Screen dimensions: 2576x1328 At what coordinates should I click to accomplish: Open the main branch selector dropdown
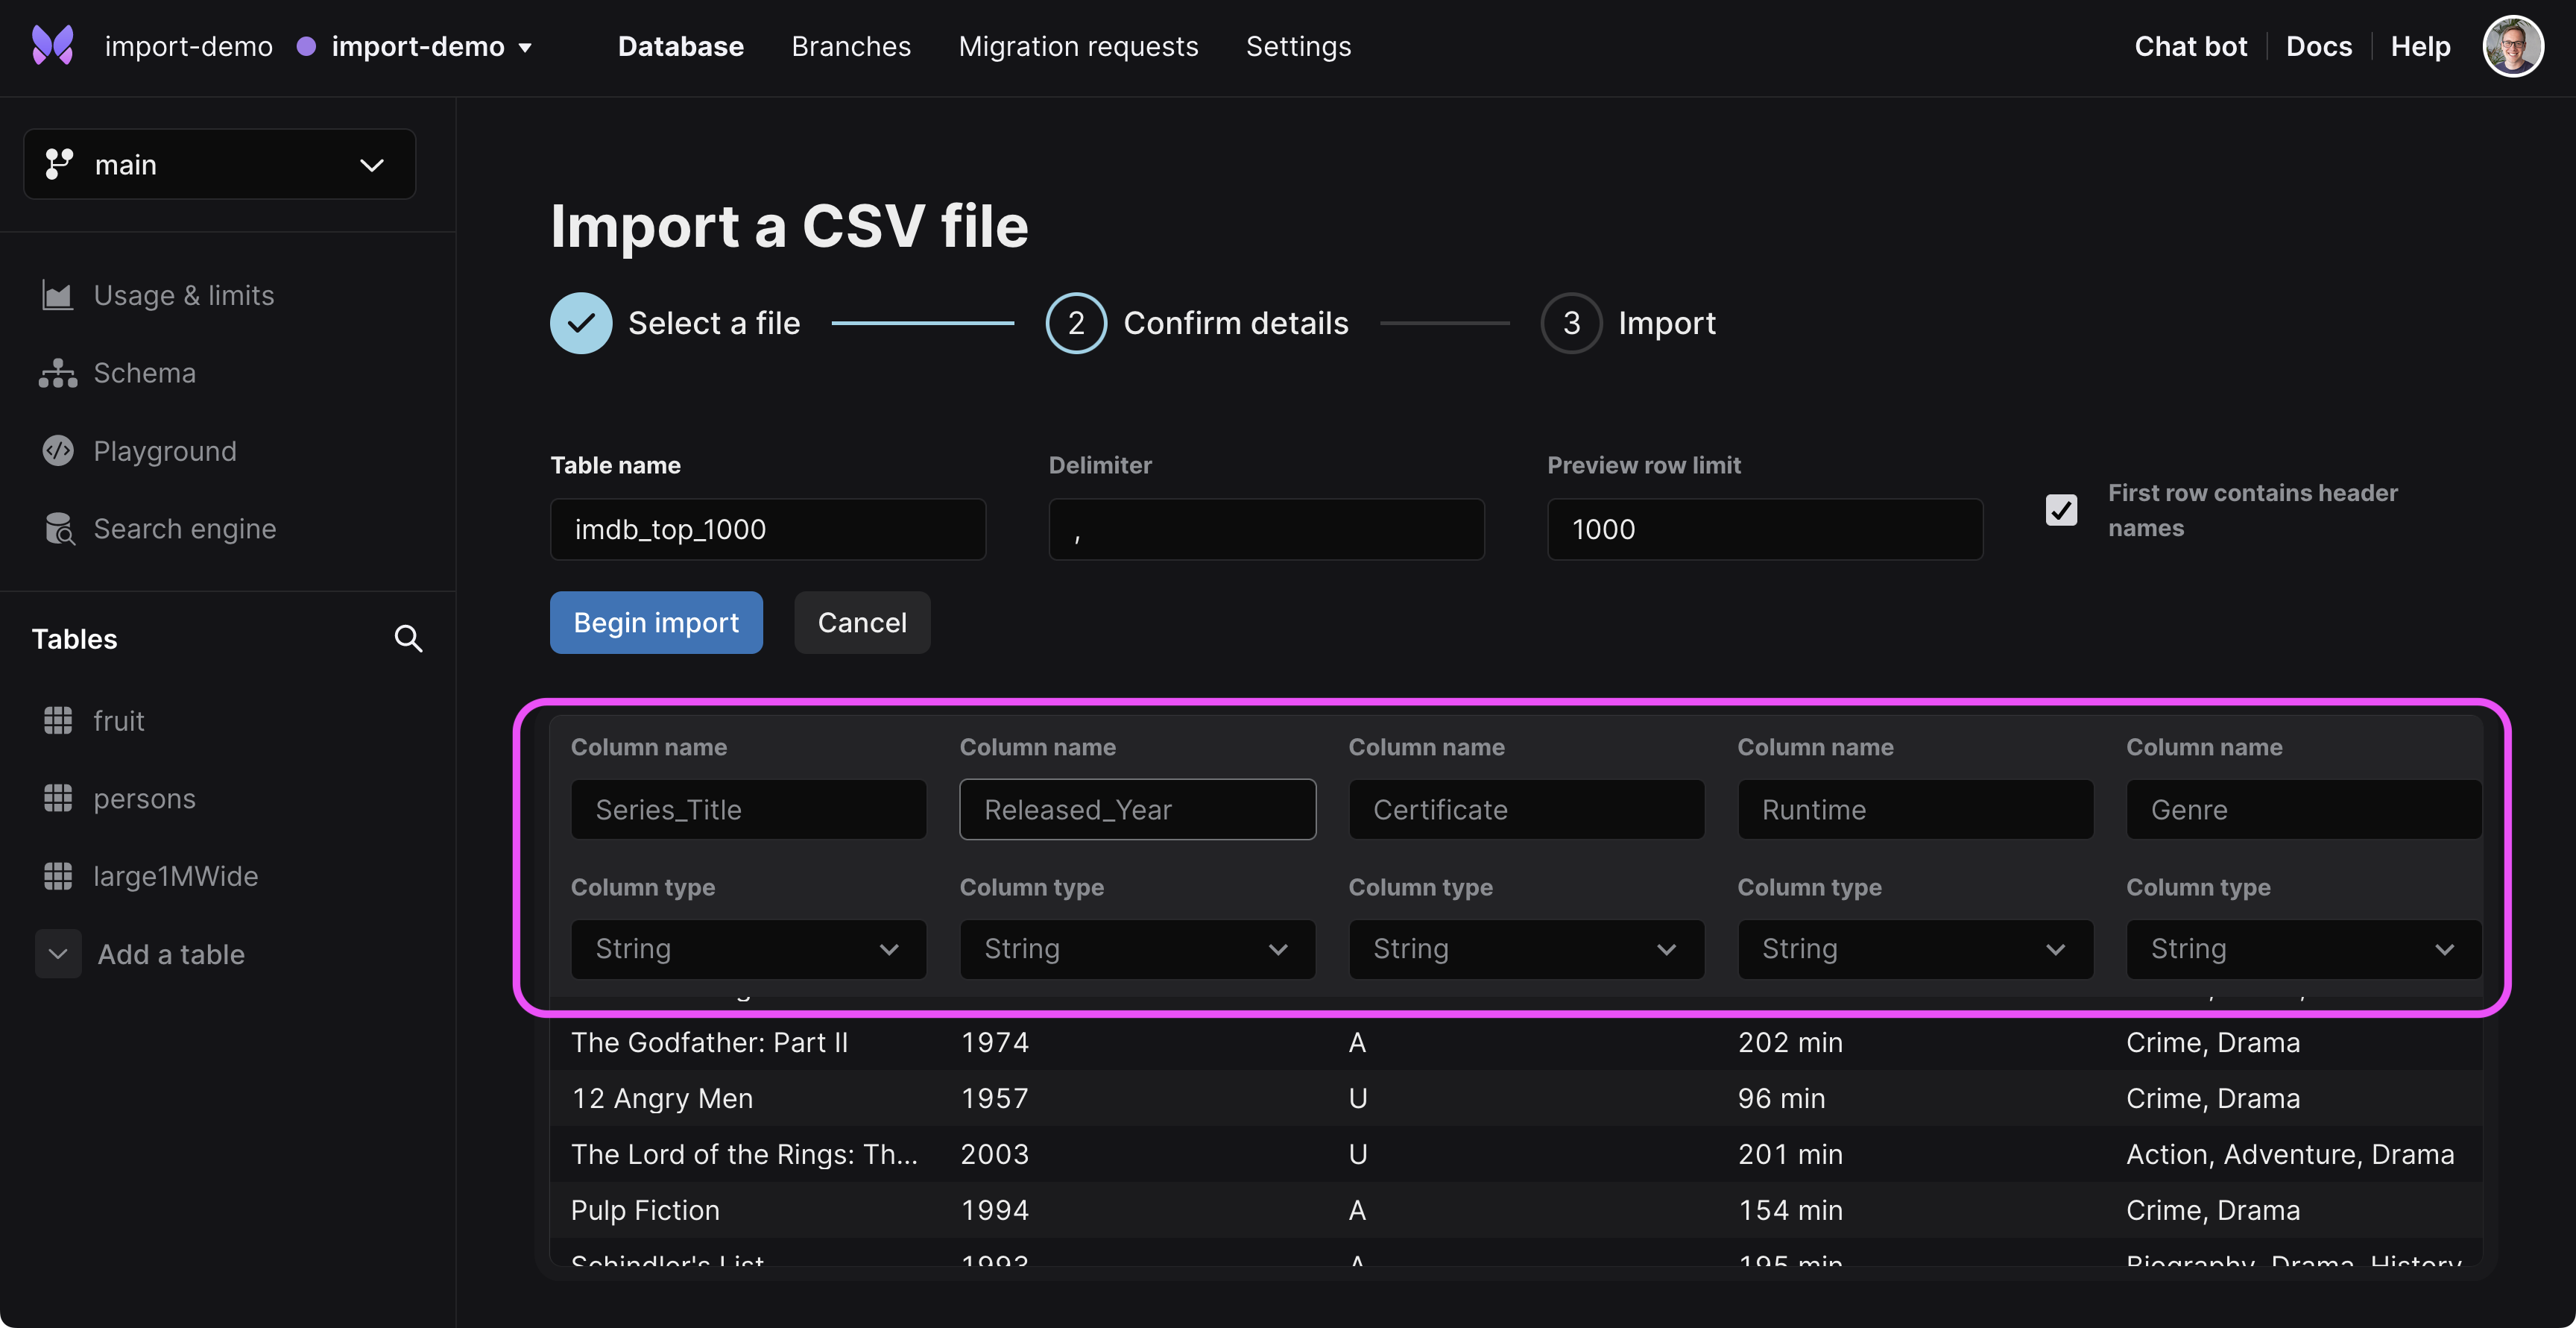(220, 164)
